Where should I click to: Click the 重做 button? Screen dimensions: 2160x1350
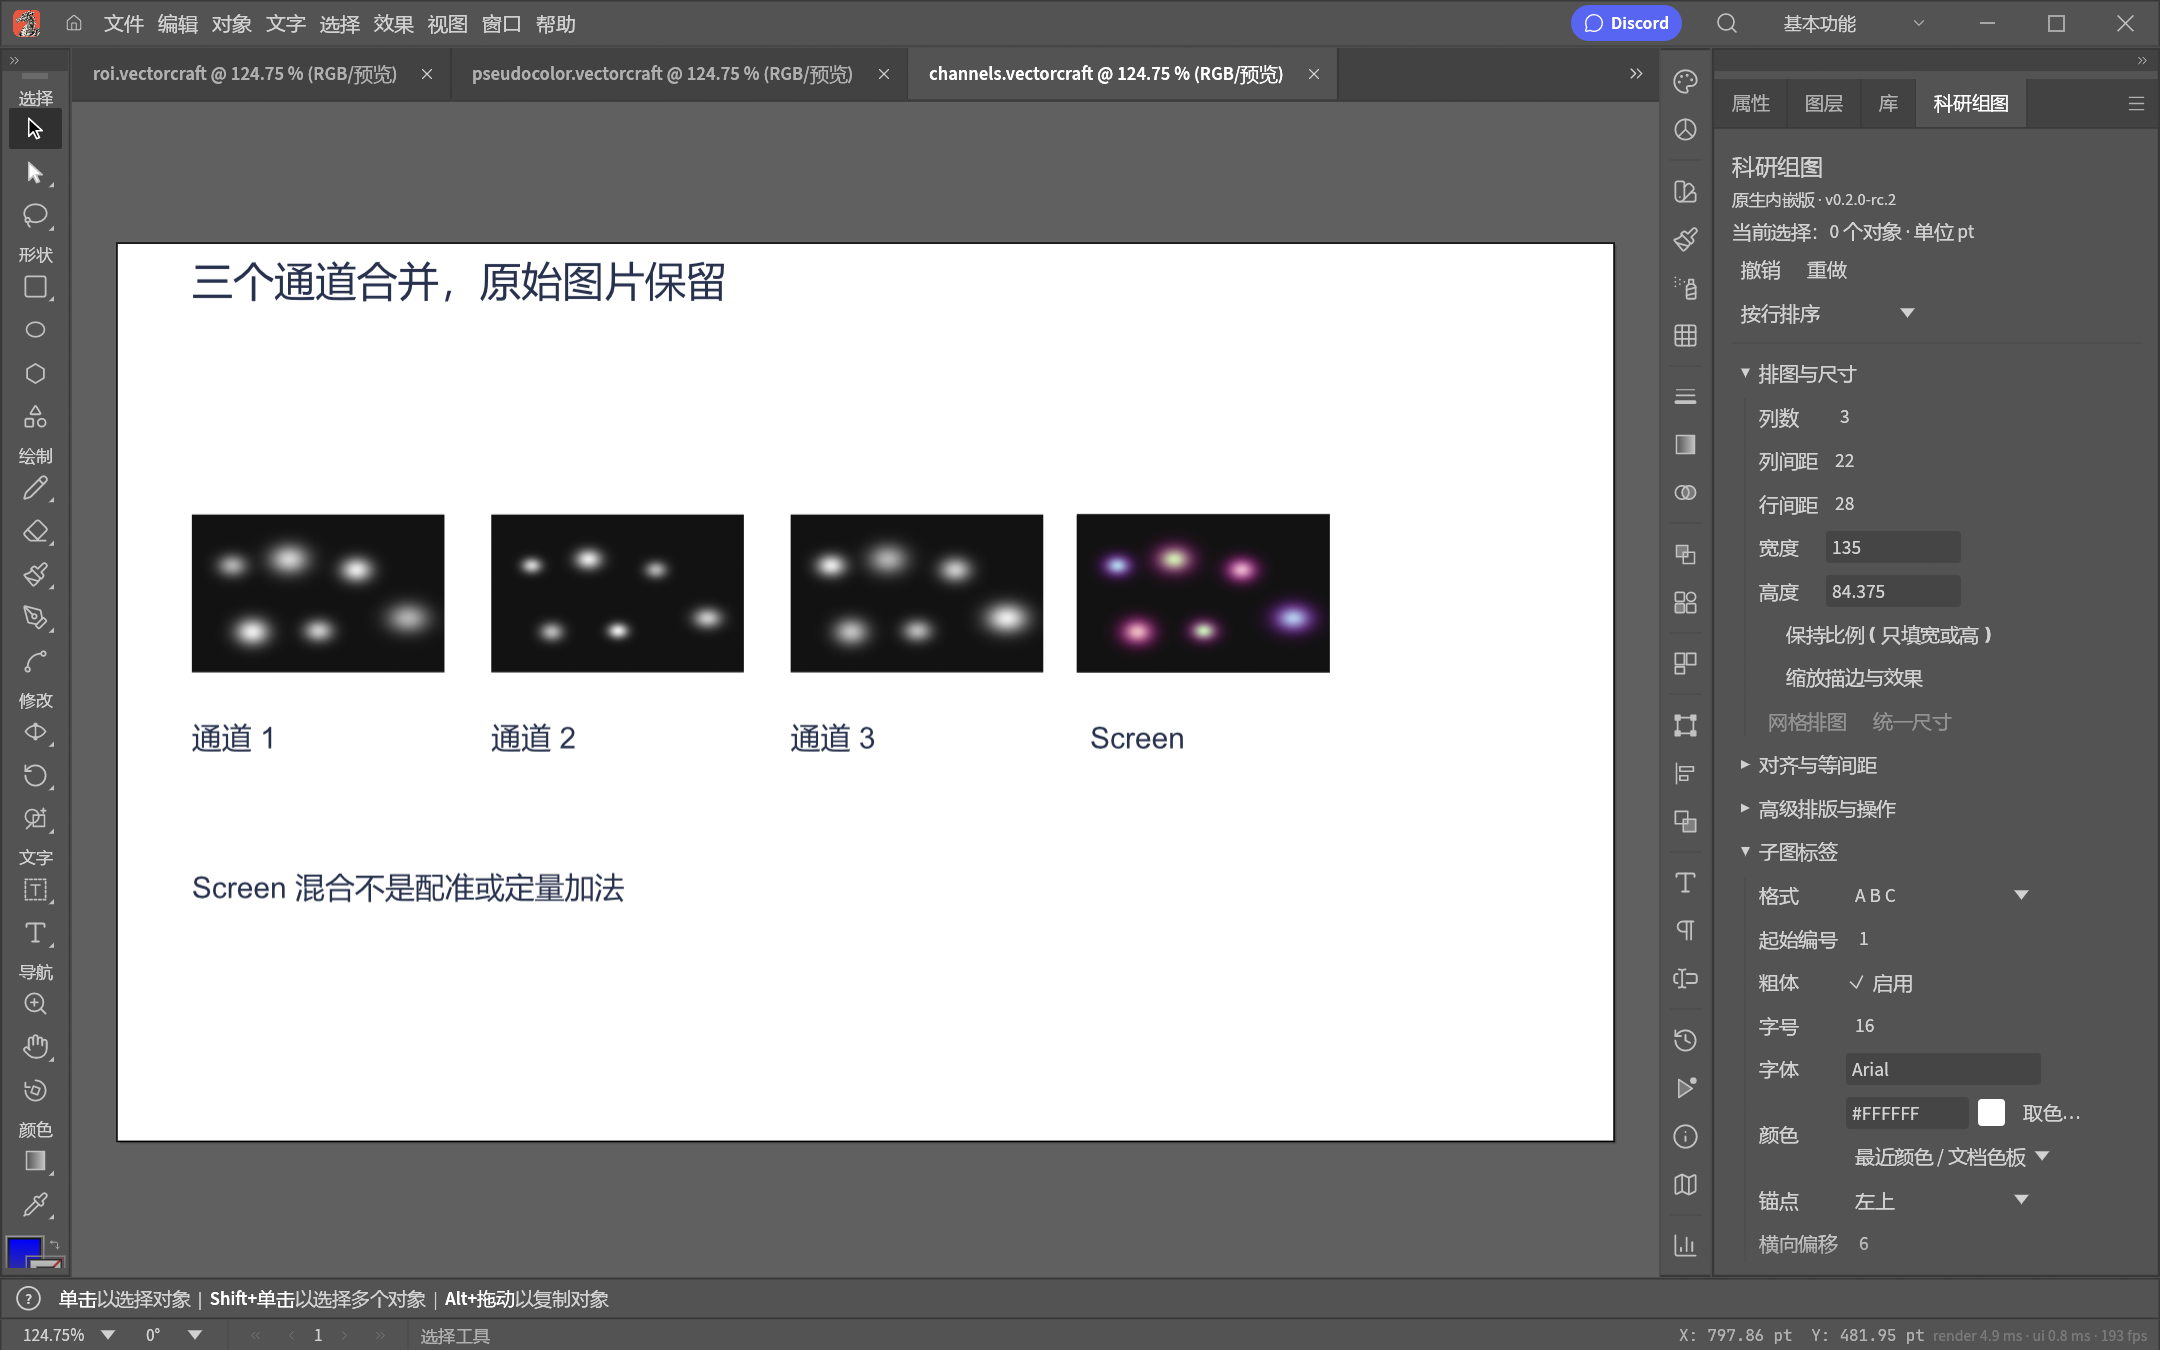[x=1826, y=270]
